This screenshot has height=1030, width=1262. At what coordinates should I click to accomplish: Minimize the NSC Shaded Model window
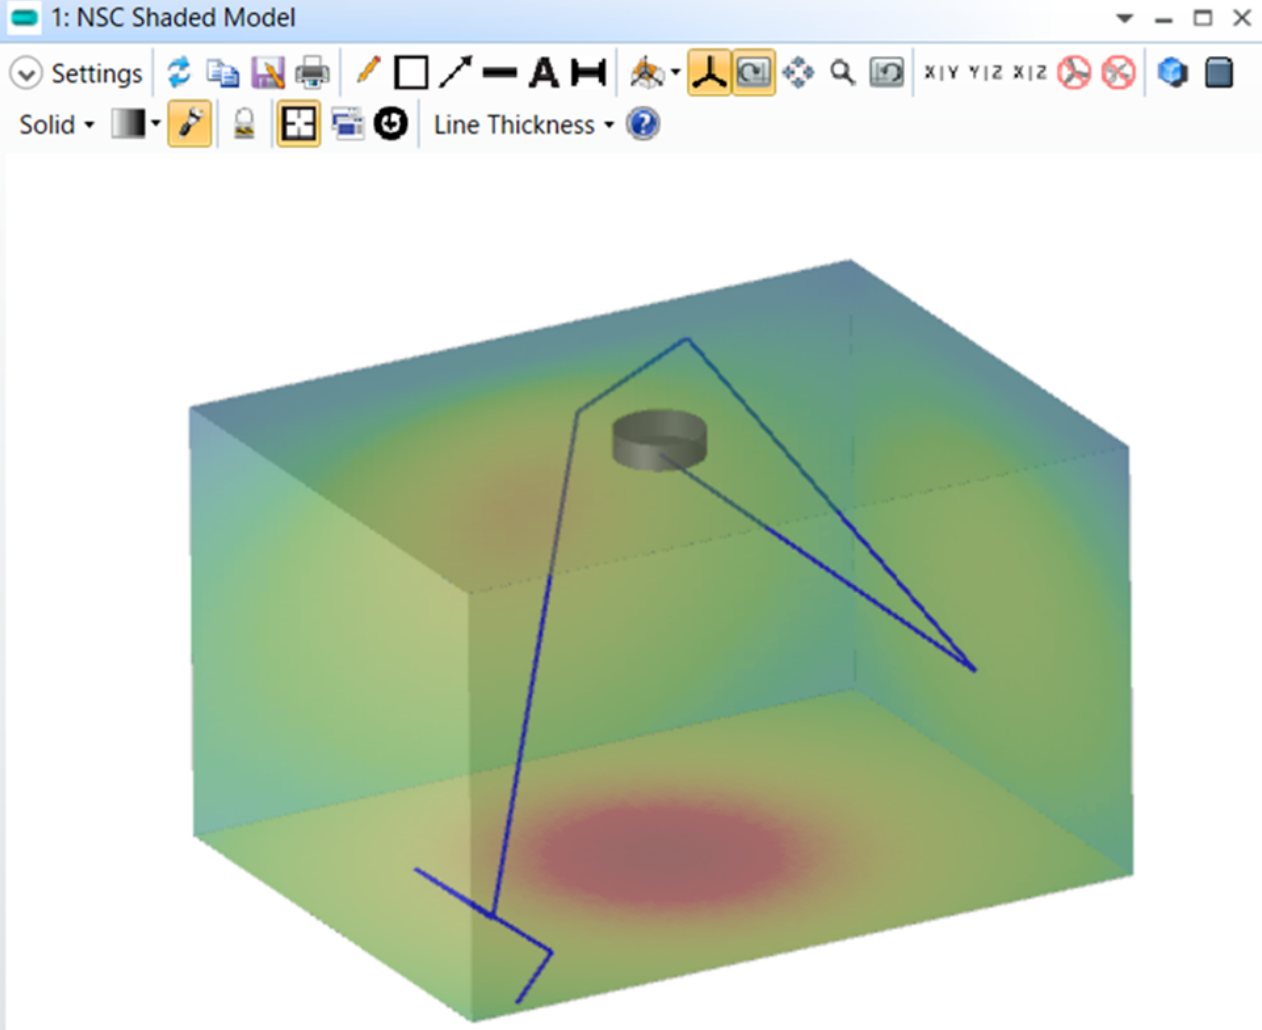point(1163,19)
